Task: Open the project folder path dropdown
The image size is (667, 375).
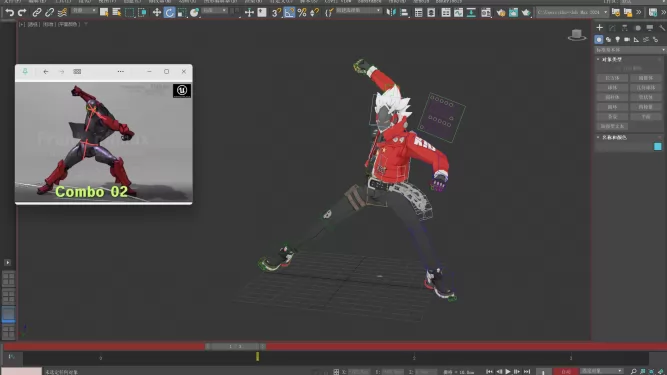Action: (x=572, y=12)
